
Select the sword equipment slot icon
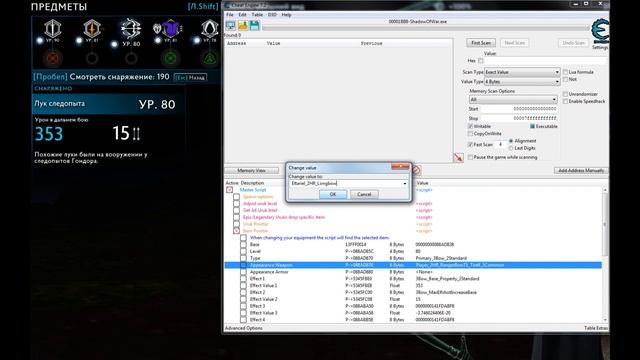click(x=53, y=29)
